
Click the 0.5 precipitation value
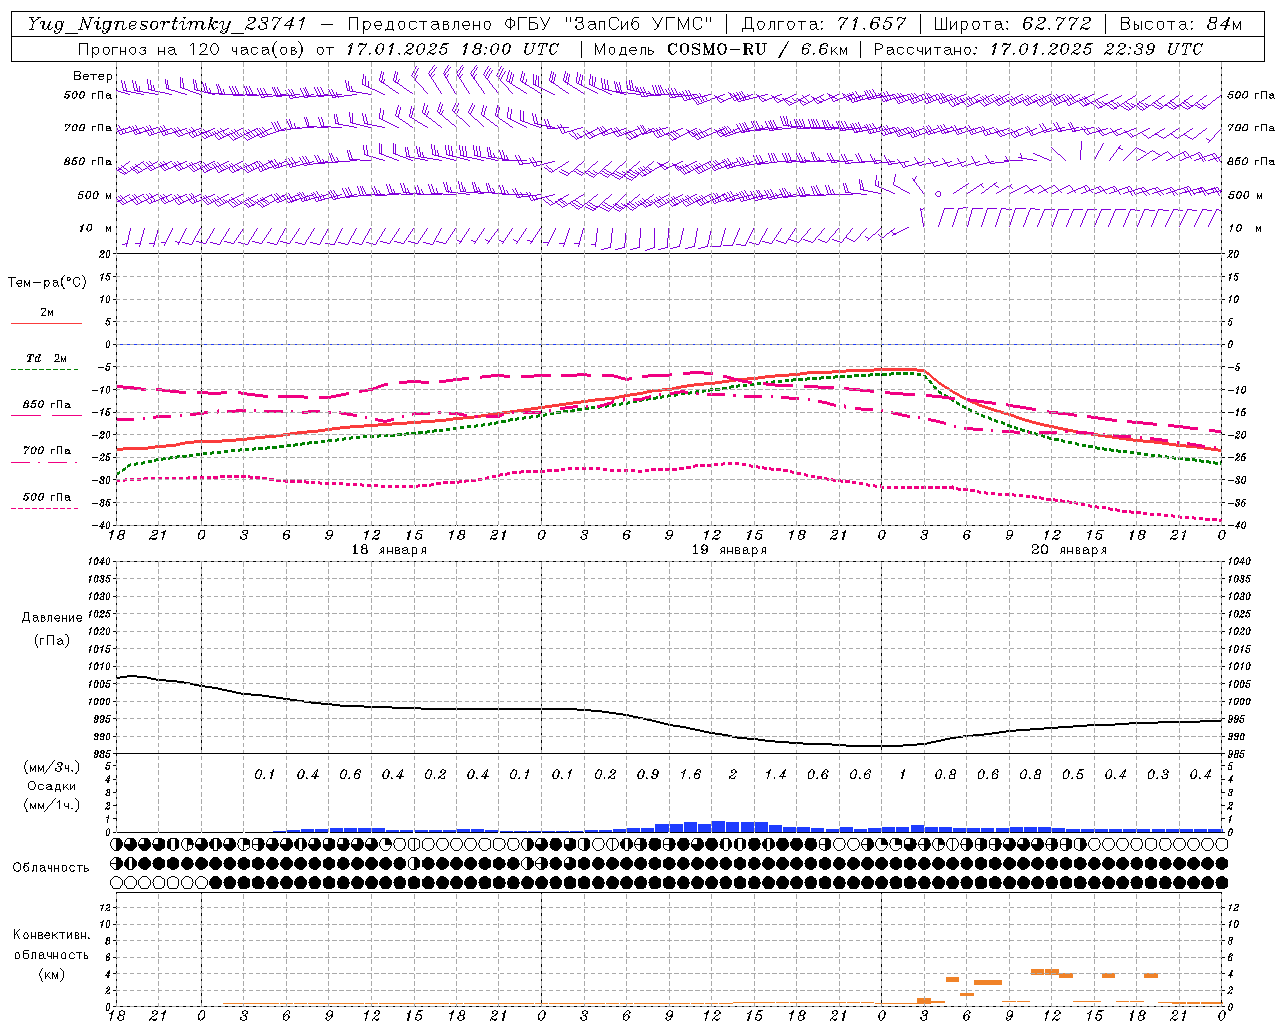point(1073,774)
